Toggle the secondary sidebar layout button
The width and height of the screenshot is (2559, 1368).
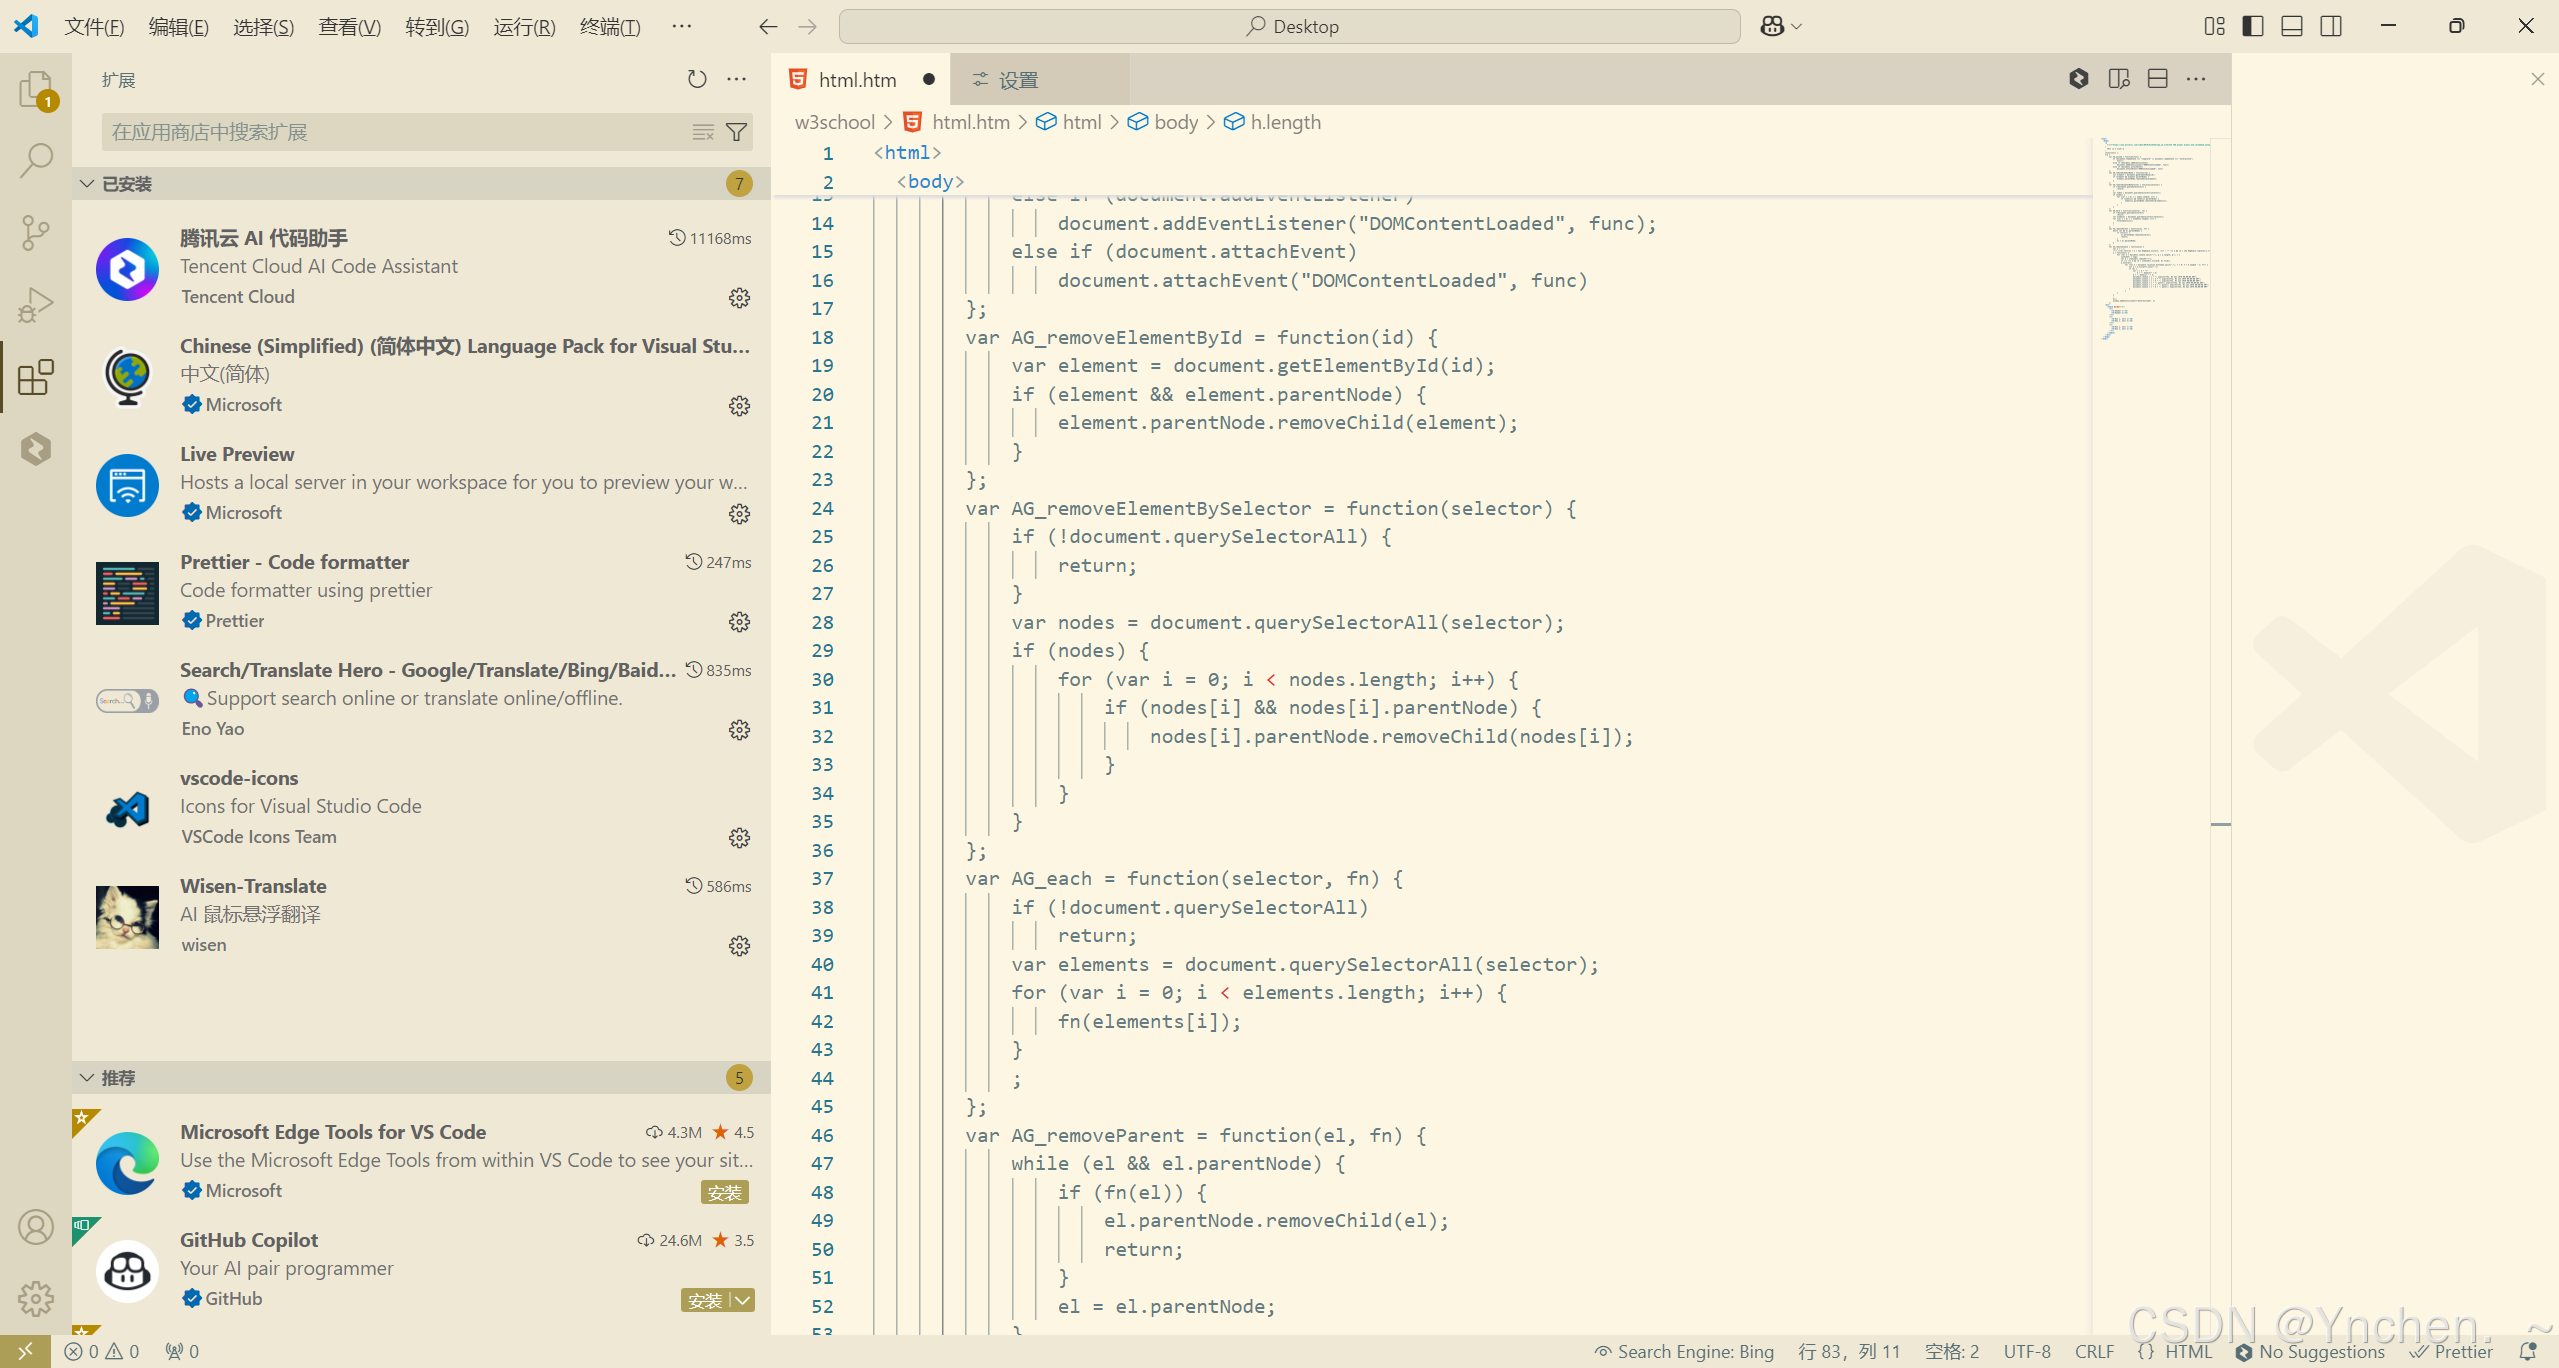(x=2331, y=26)
